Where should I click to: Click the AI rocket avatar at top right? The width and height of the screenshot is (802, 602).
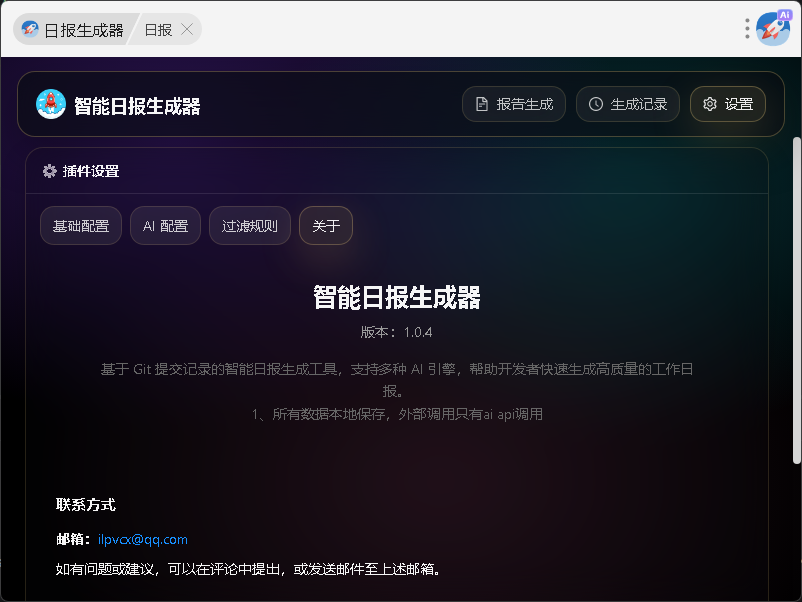coord(773,29)
